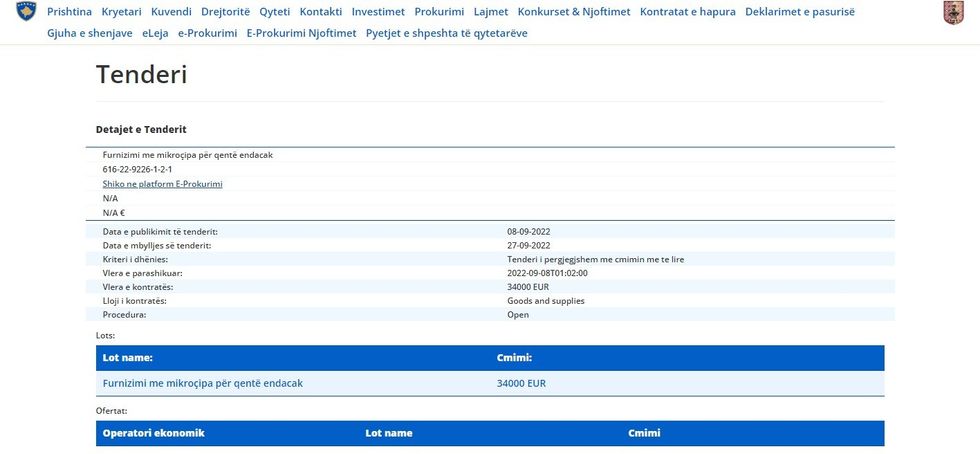Open the Prishtina menu item
980x454 pixels.
69,11
